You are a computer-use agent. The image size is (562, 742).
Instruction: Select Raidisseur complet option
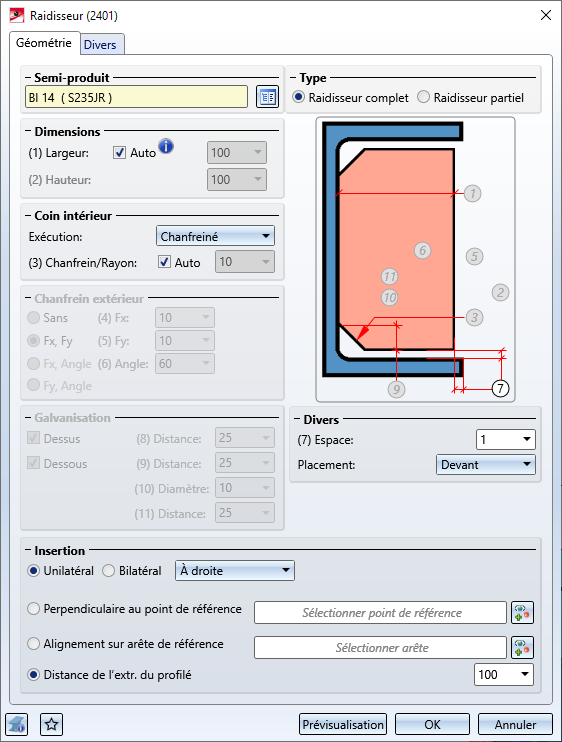[x=298, y=97]
